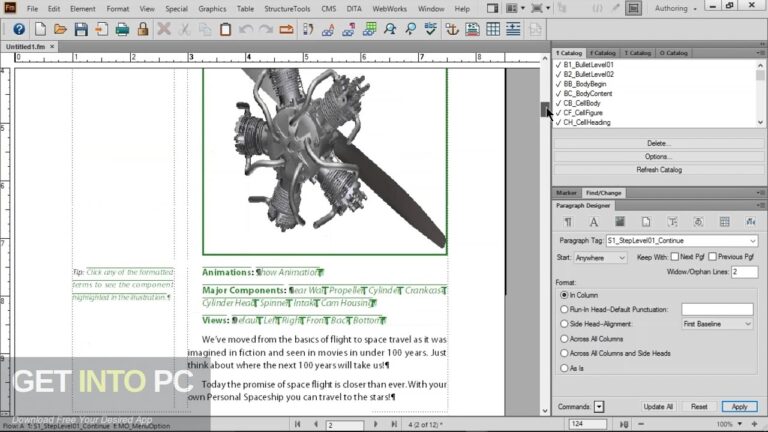The image size is (768, 432).
Task: Switch to the Marker tab
Action: point(566,193)
